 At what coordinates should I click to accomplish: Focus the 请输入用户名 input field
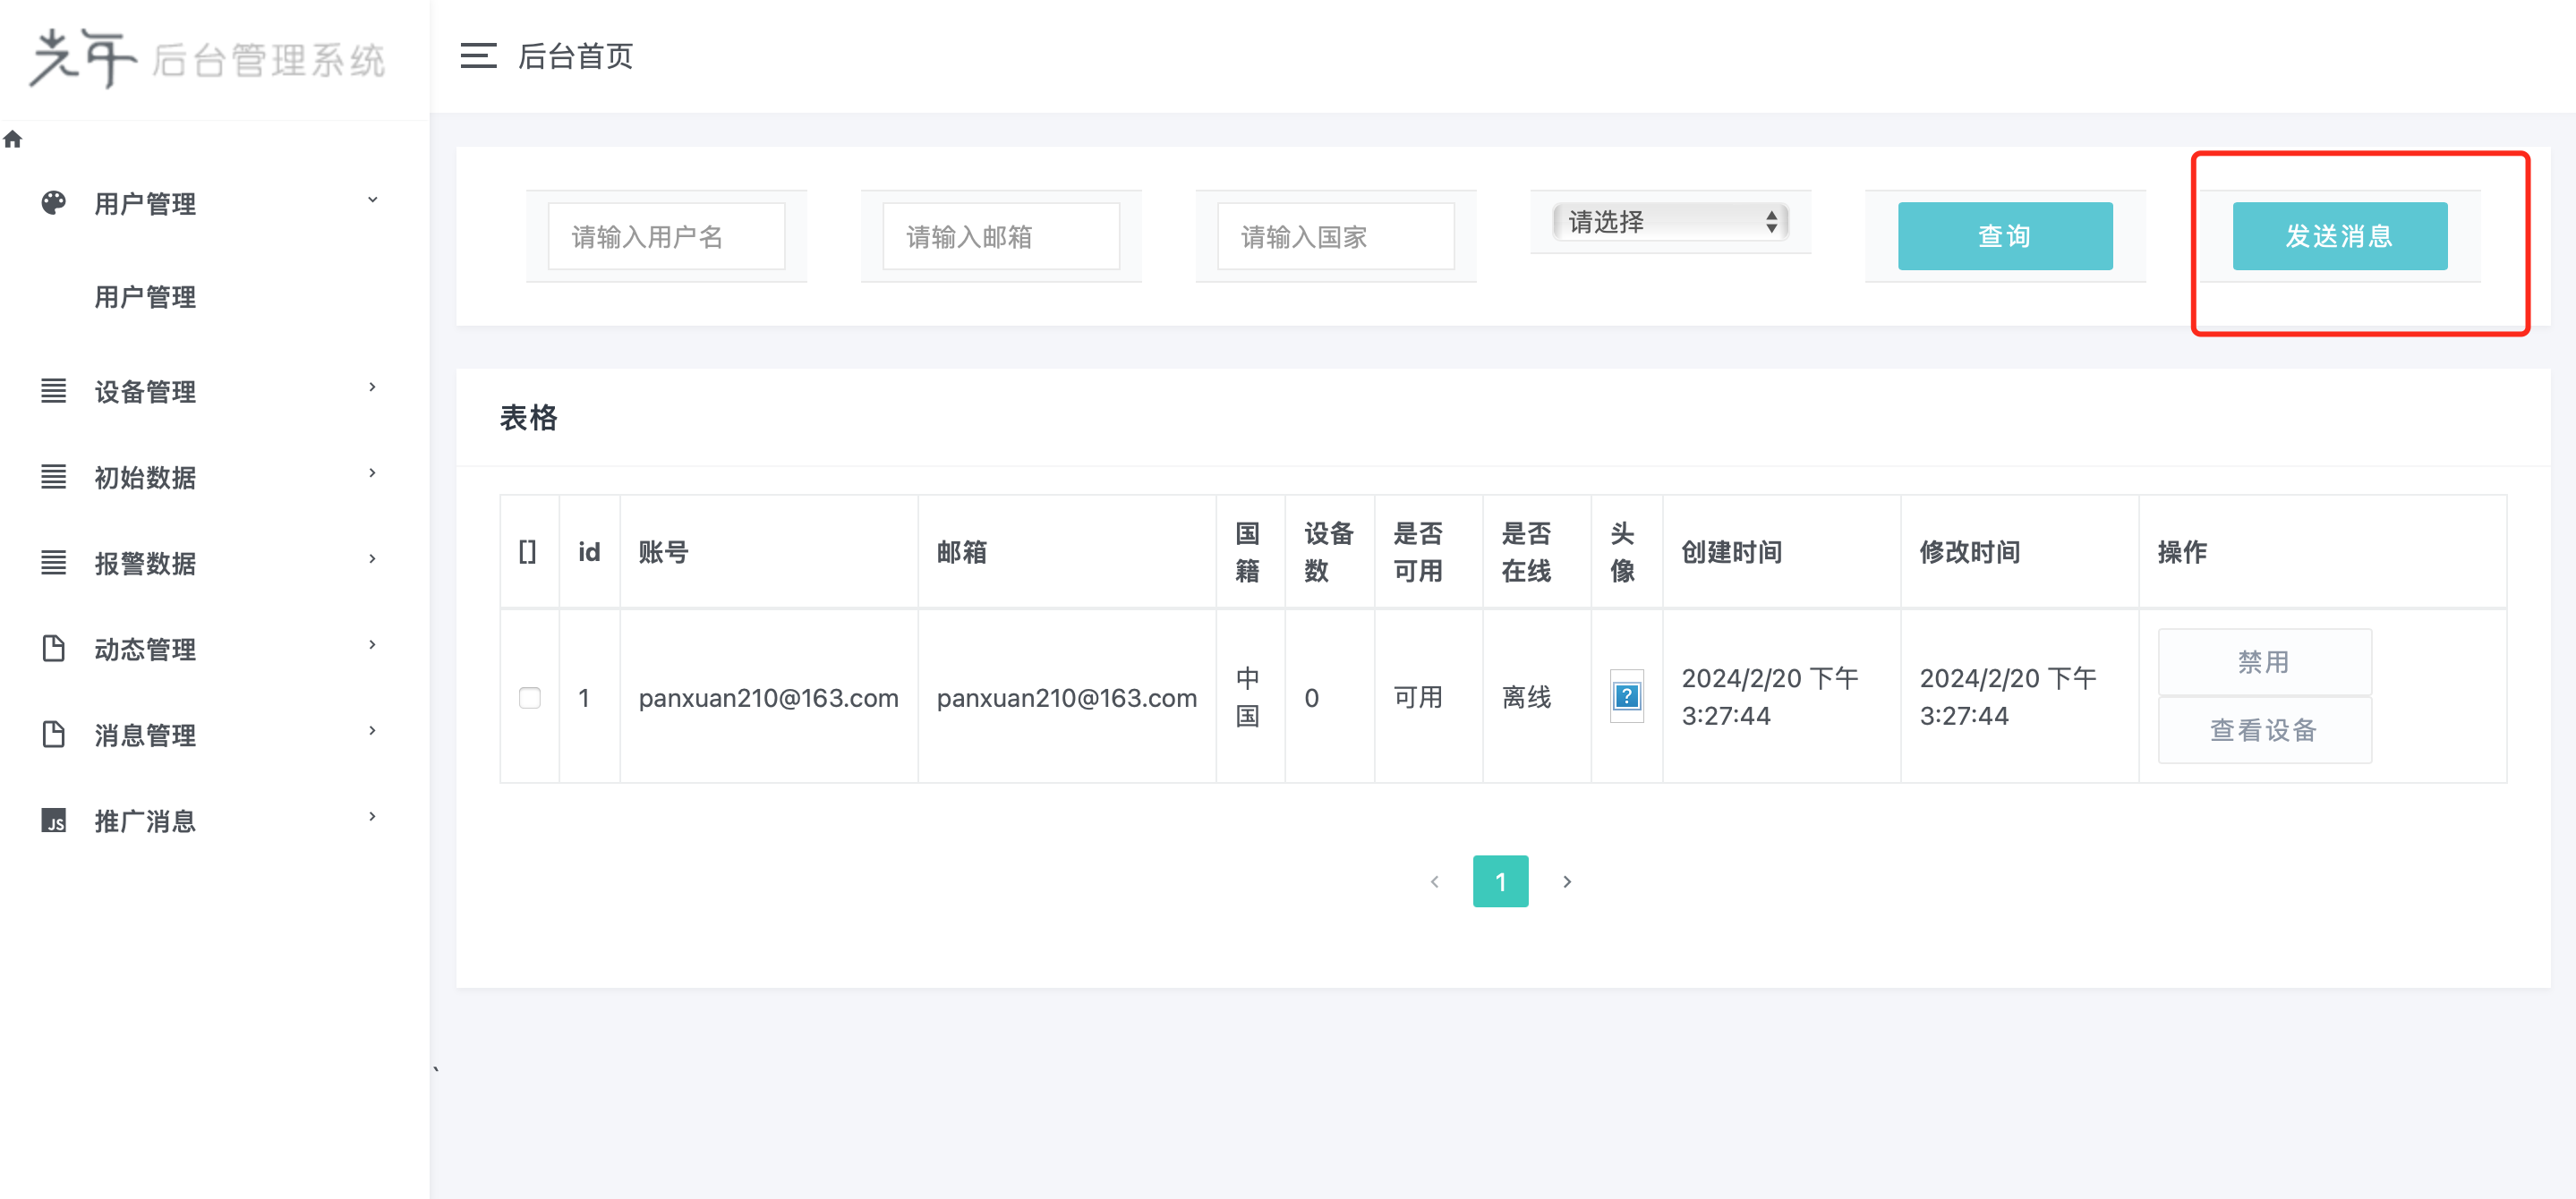coord(666,237)
